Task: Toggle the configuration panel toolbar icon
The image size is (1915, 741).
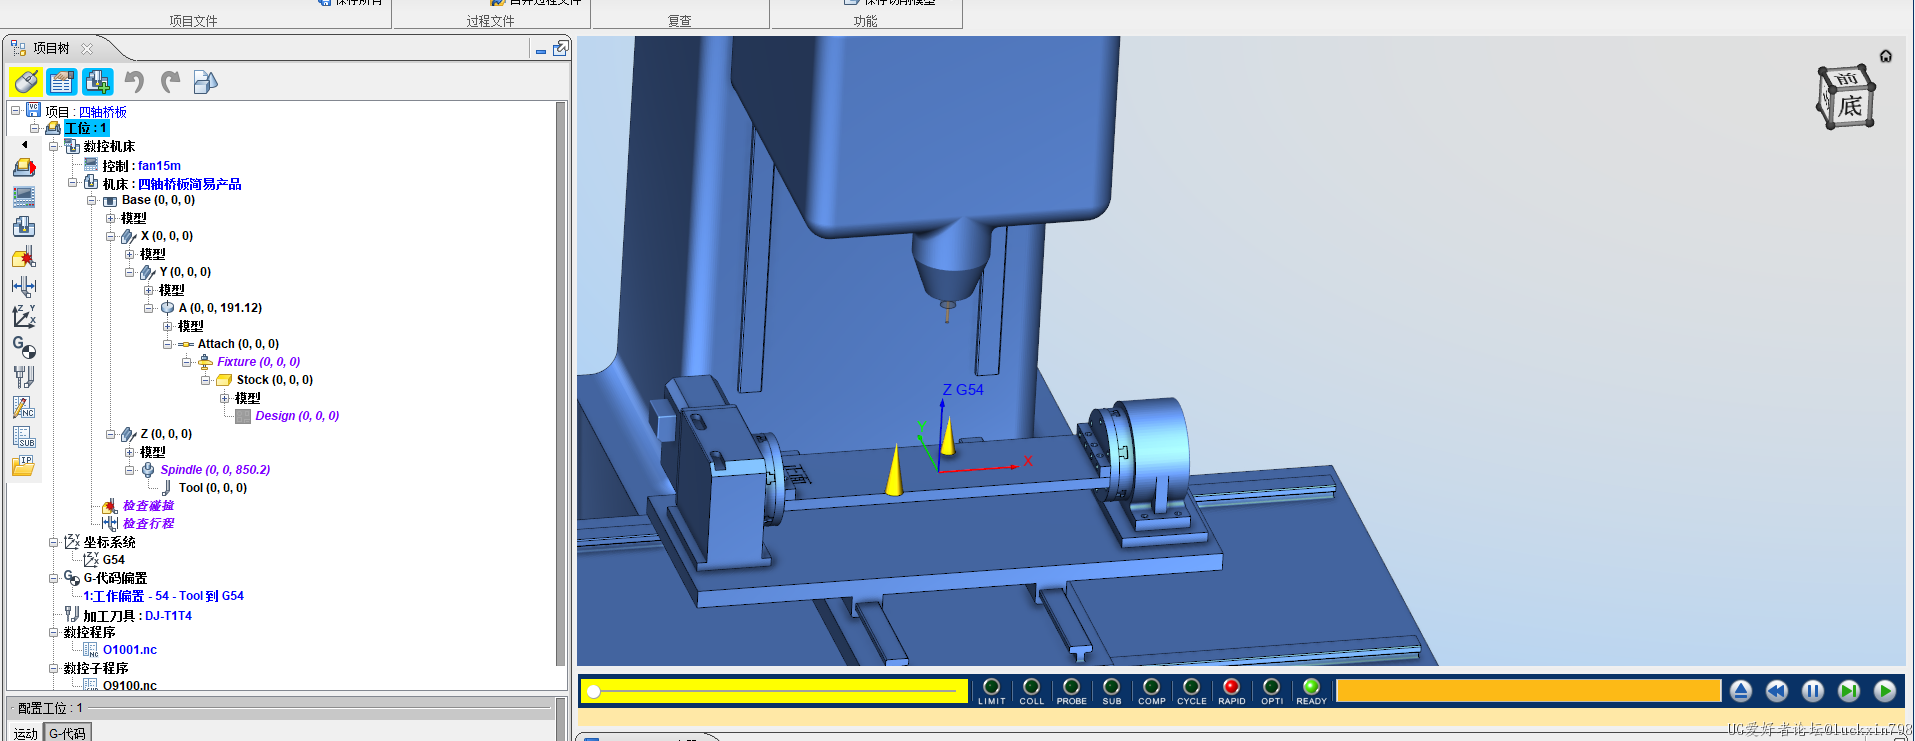Action: 62,82
